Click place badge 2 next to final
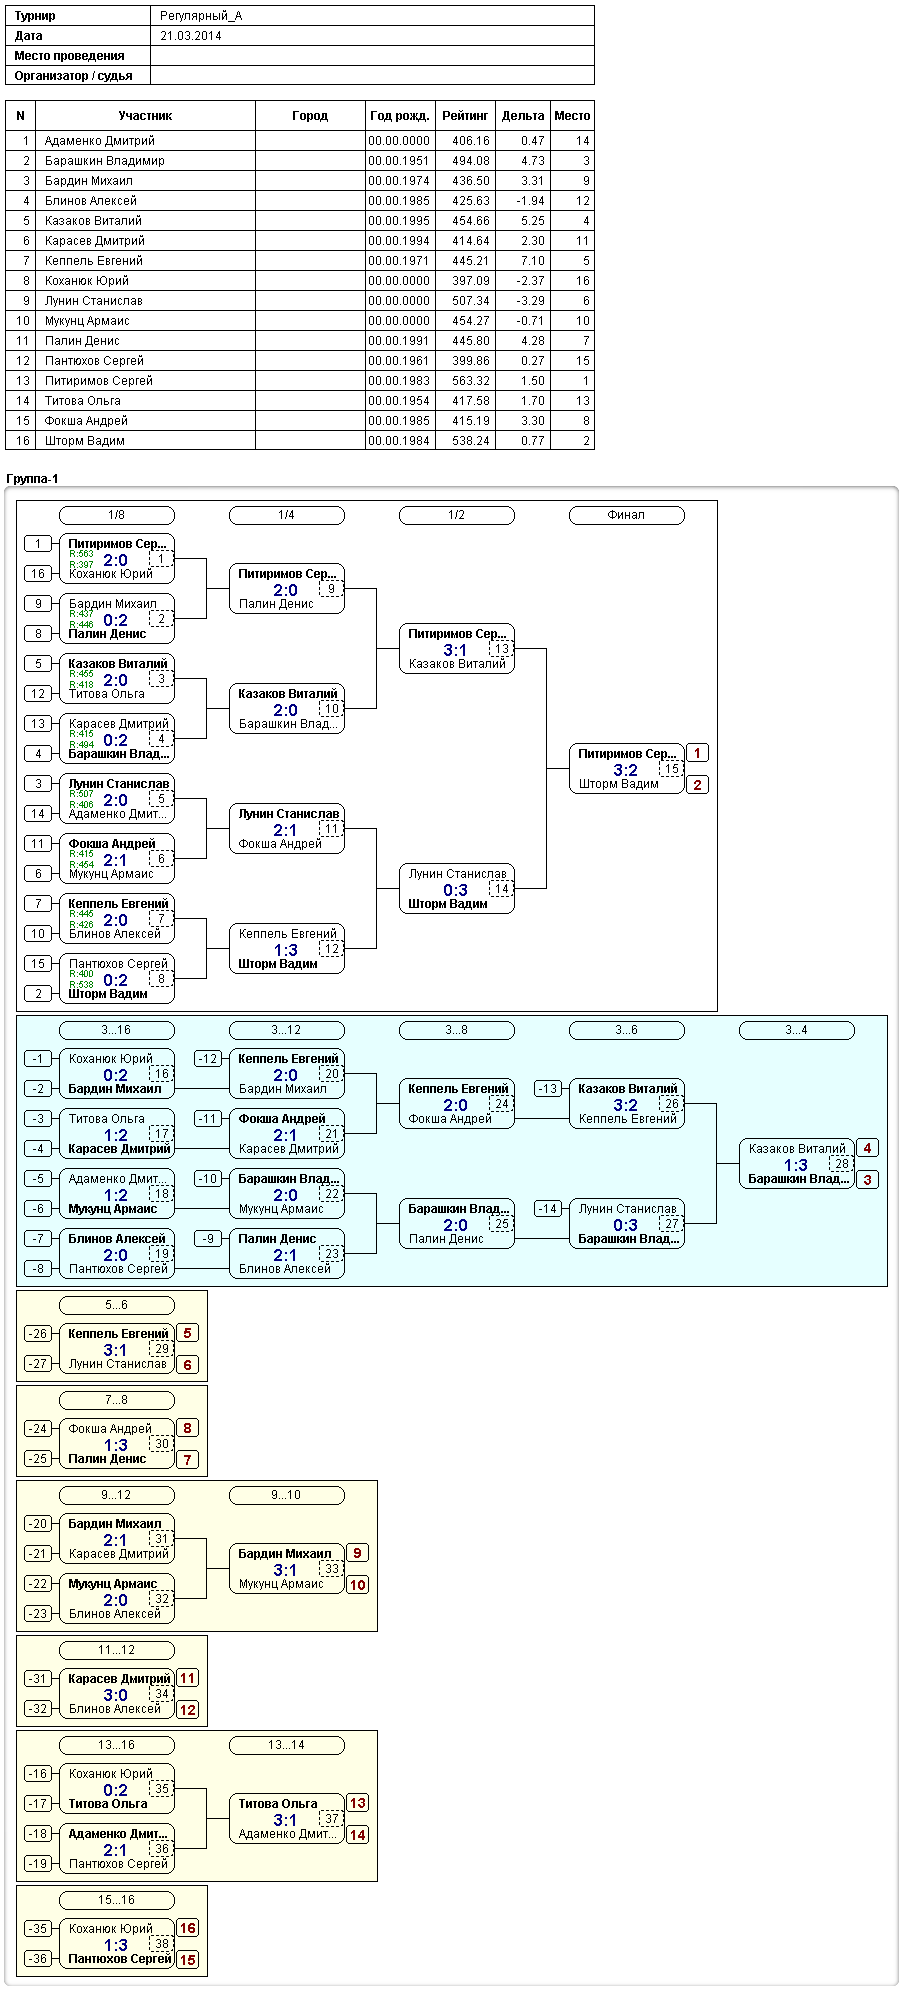Image resolution: width=908 pixels, height=1992 pixels. [x=698, y=785]
